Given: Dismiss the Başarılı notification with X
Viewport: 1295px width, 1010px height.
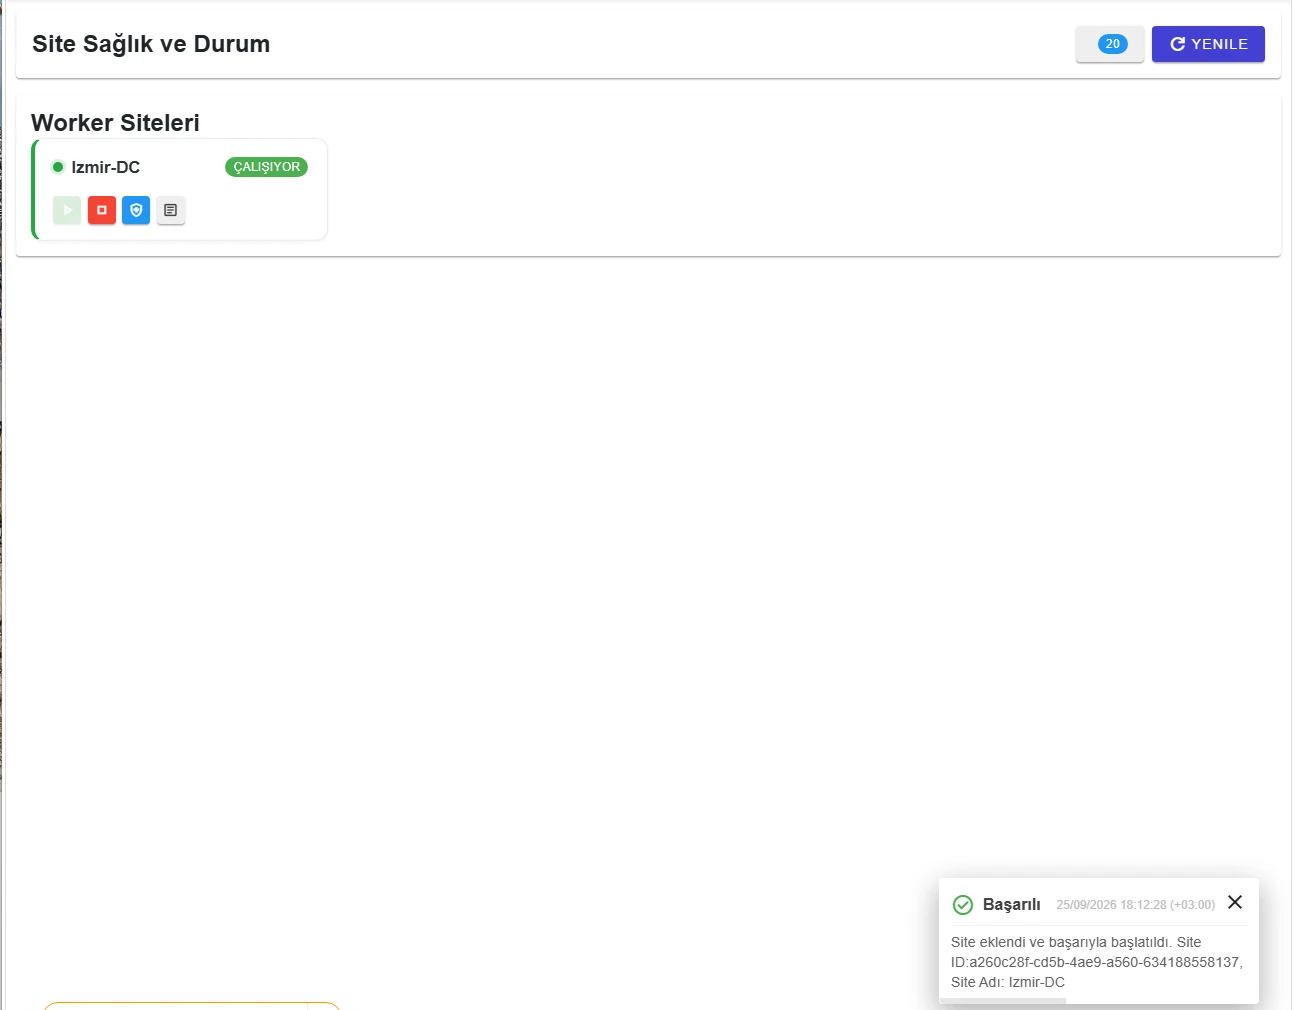Looking at the screenshot, I should point(1235,902).
